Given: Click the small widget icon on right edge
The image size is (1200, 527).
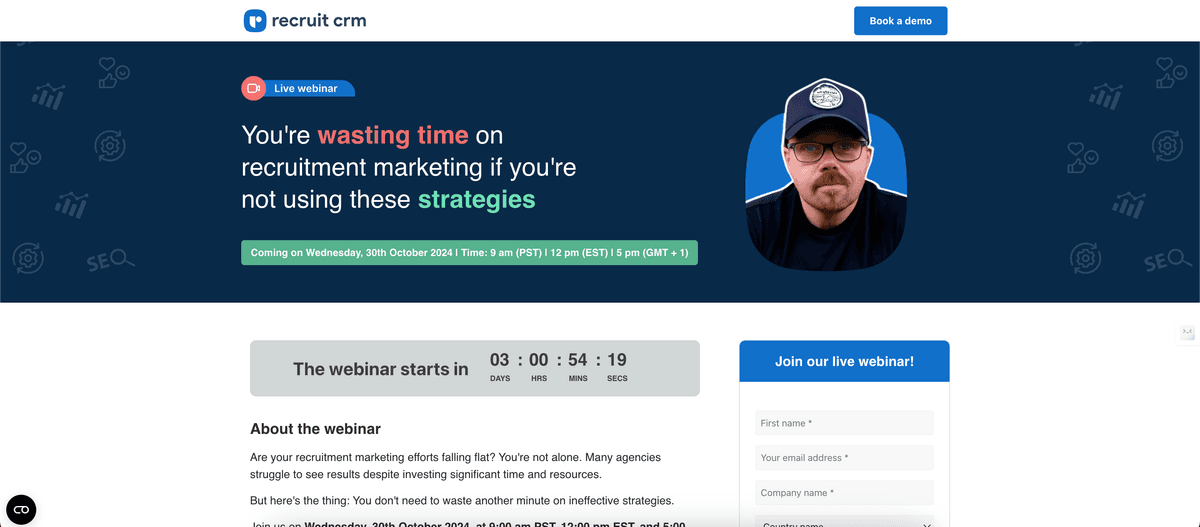Looking at the screenshot, I should [x=1188, y=333].
